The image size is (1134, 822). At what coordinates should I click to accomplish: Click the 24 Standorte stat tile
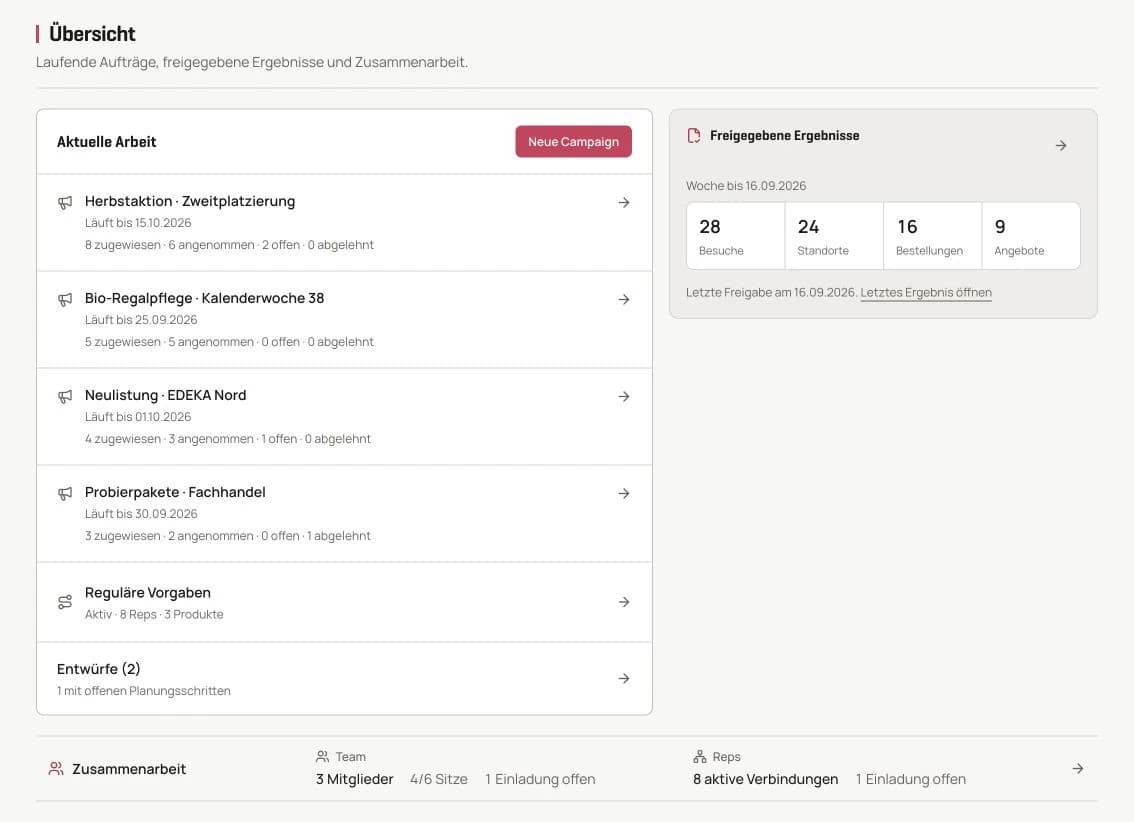pyautogui.click(x=834, y=236)
